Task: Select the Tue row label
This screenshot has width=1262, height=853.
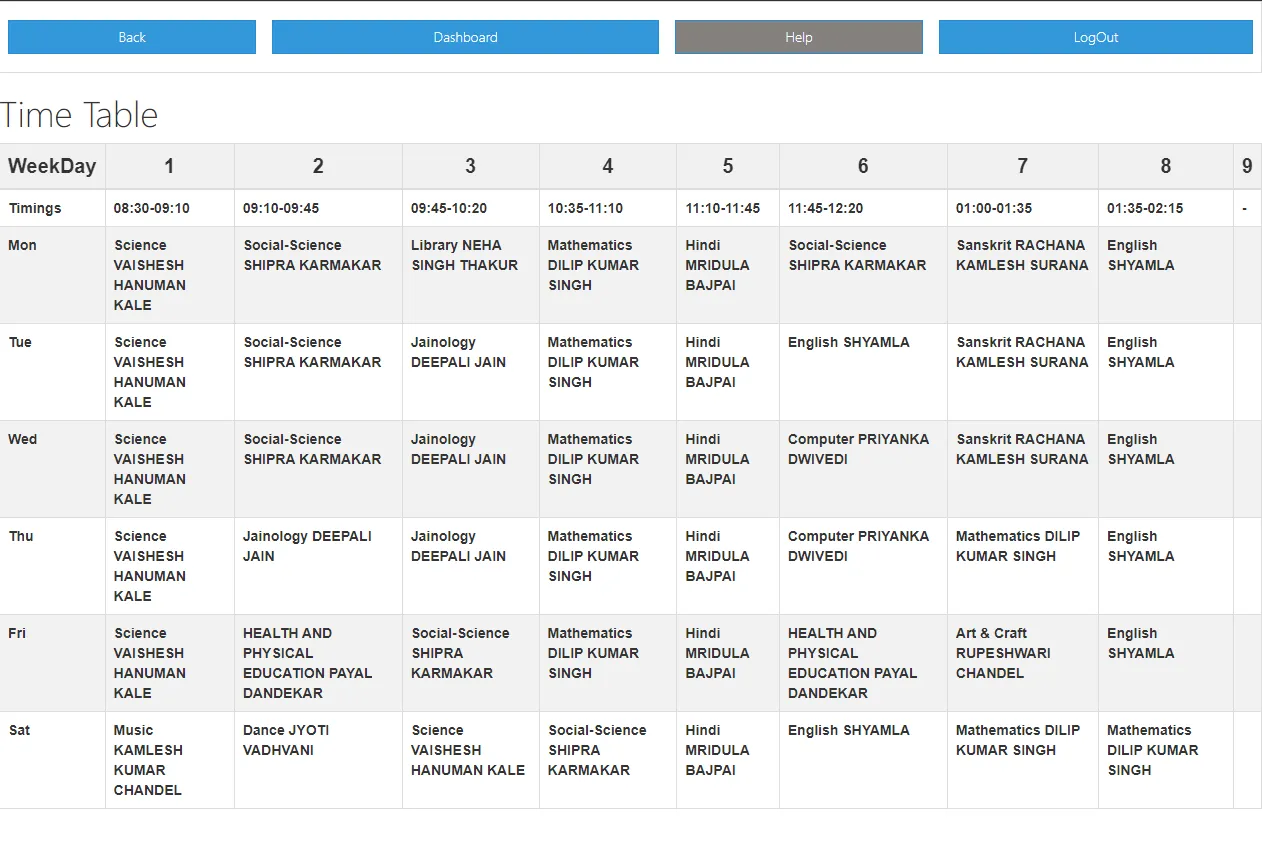Action: tap(52, 372)
